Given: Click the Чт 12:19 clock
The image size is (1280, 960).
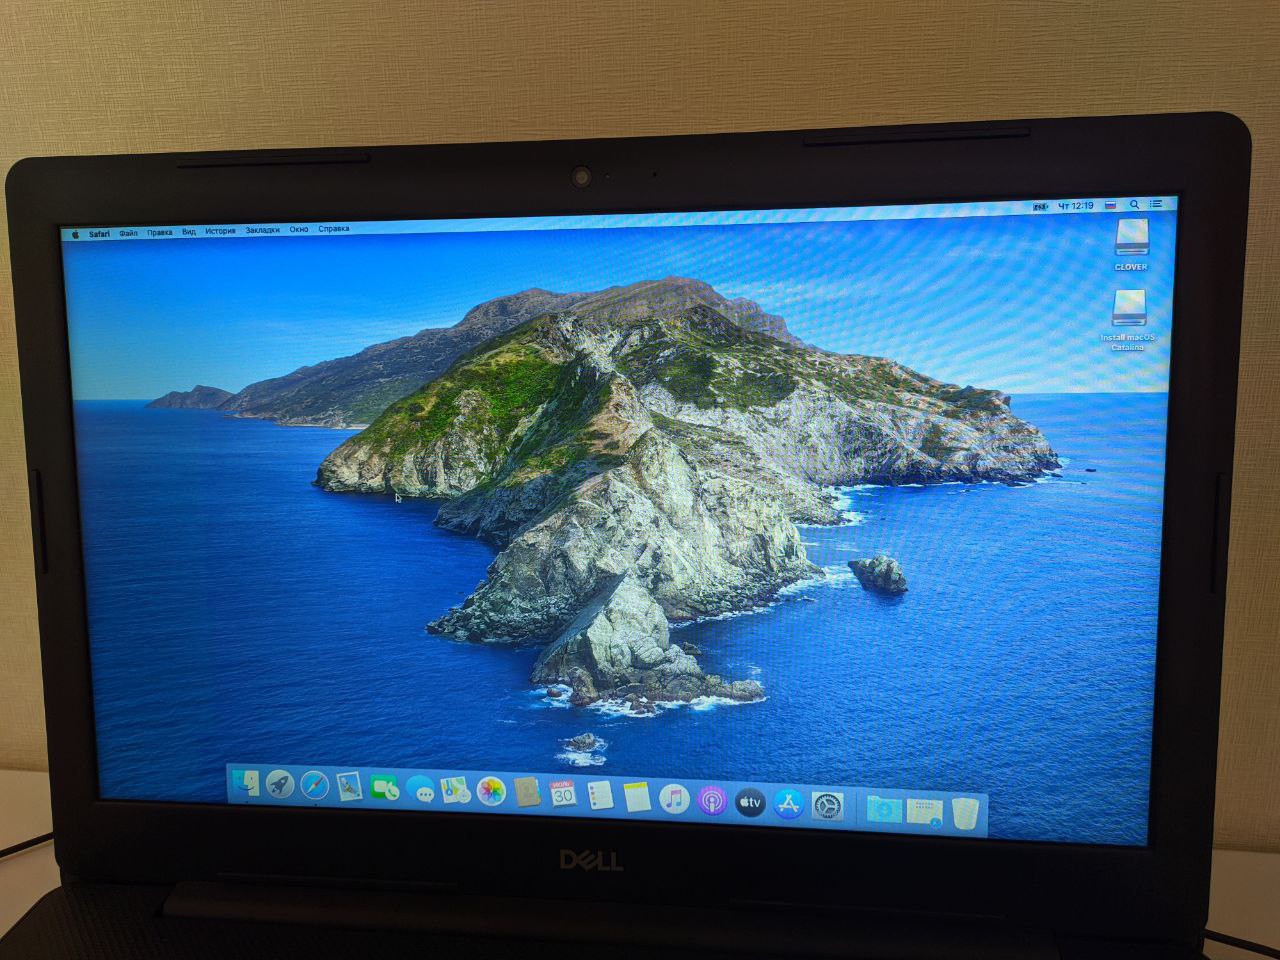Looking at the screenshot, I should click(x=1075, y=206).
